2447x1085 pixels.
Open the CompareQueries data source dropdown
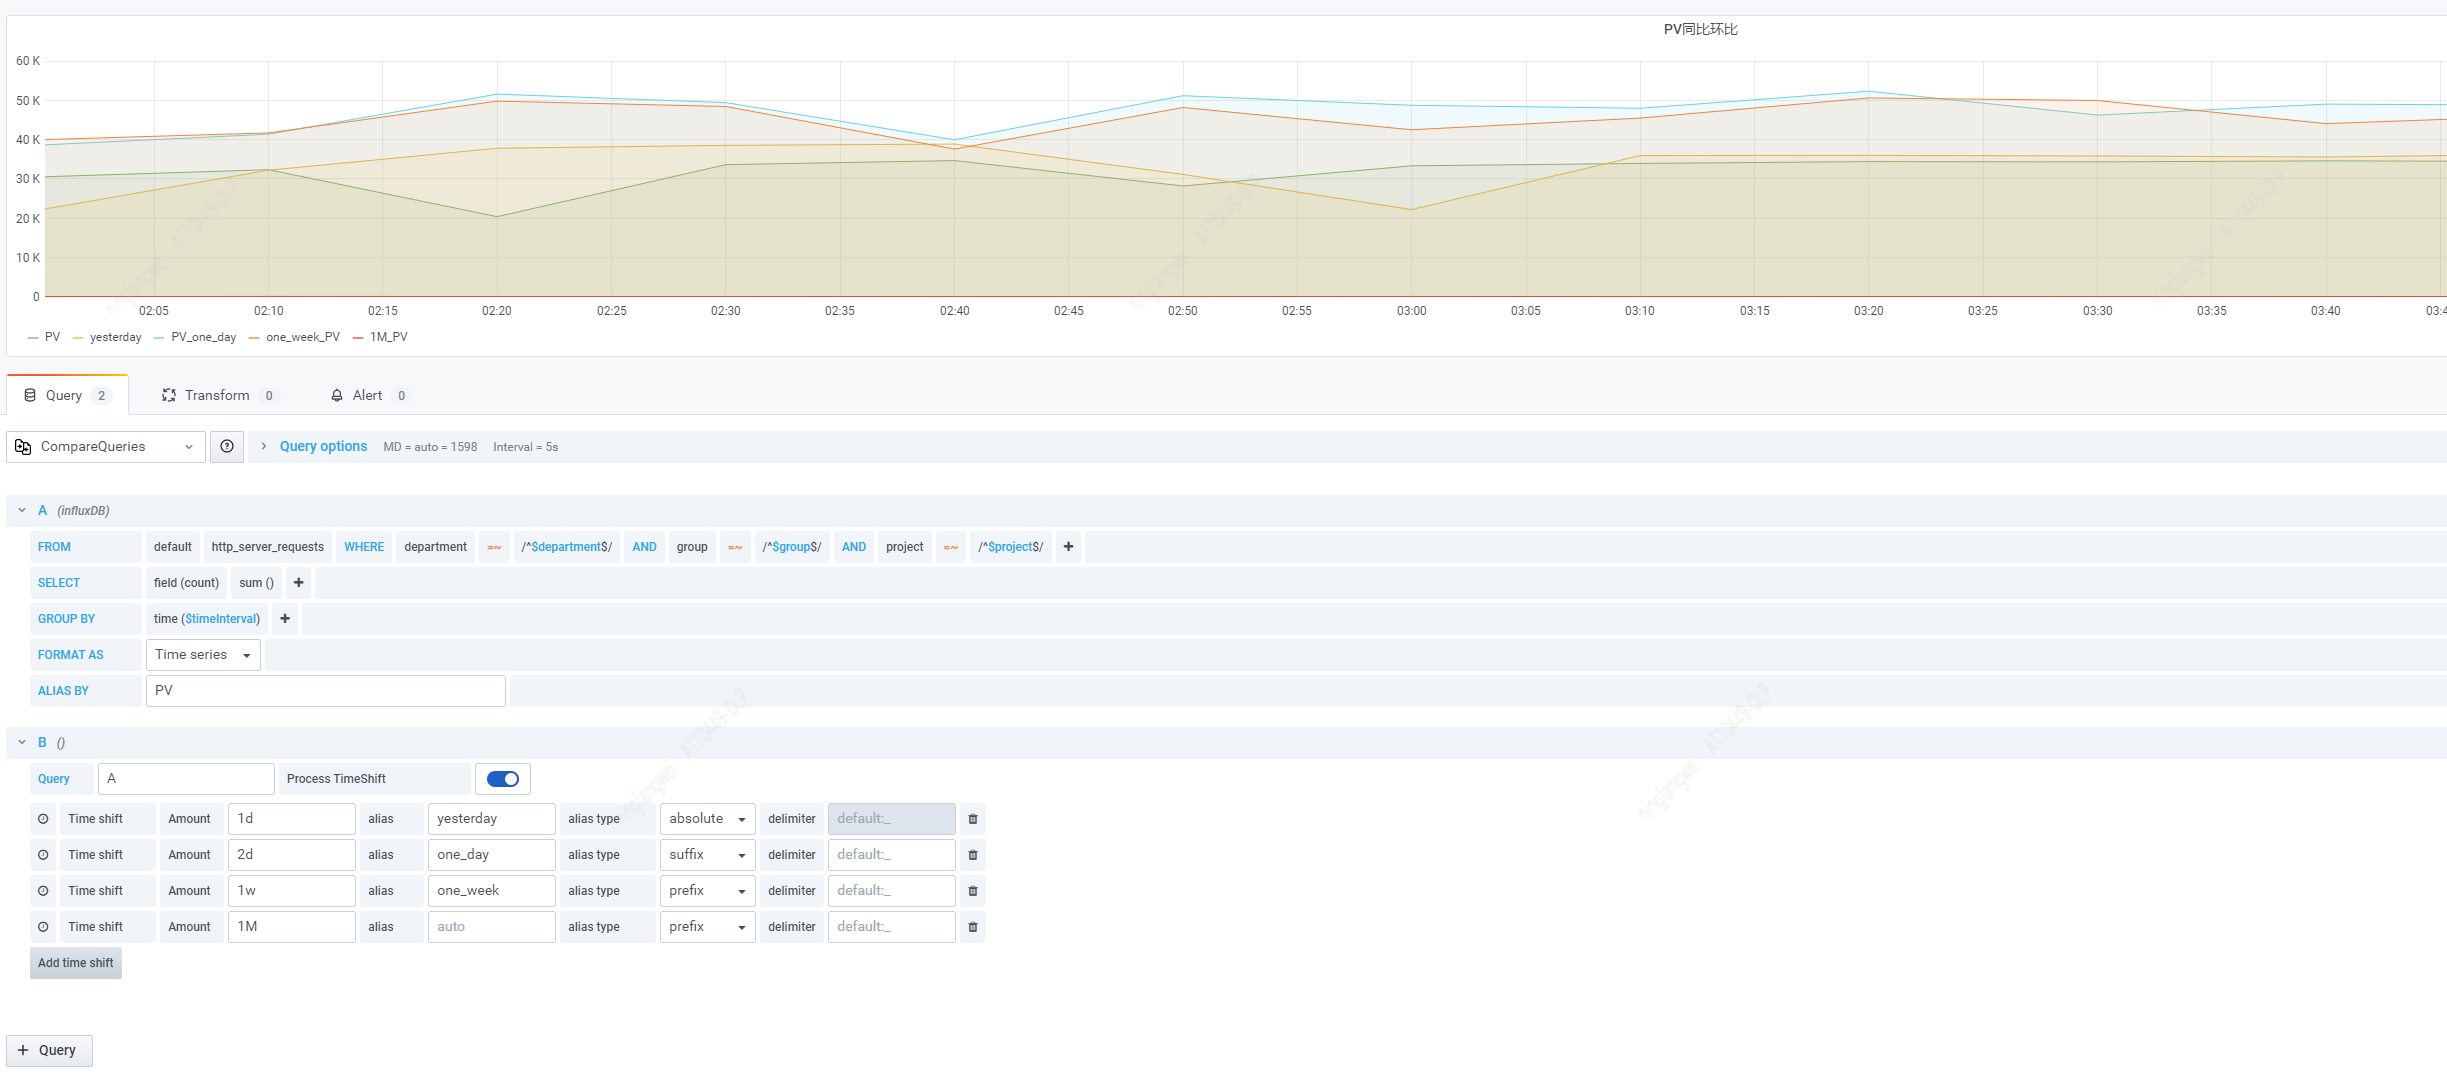point(105,447)
